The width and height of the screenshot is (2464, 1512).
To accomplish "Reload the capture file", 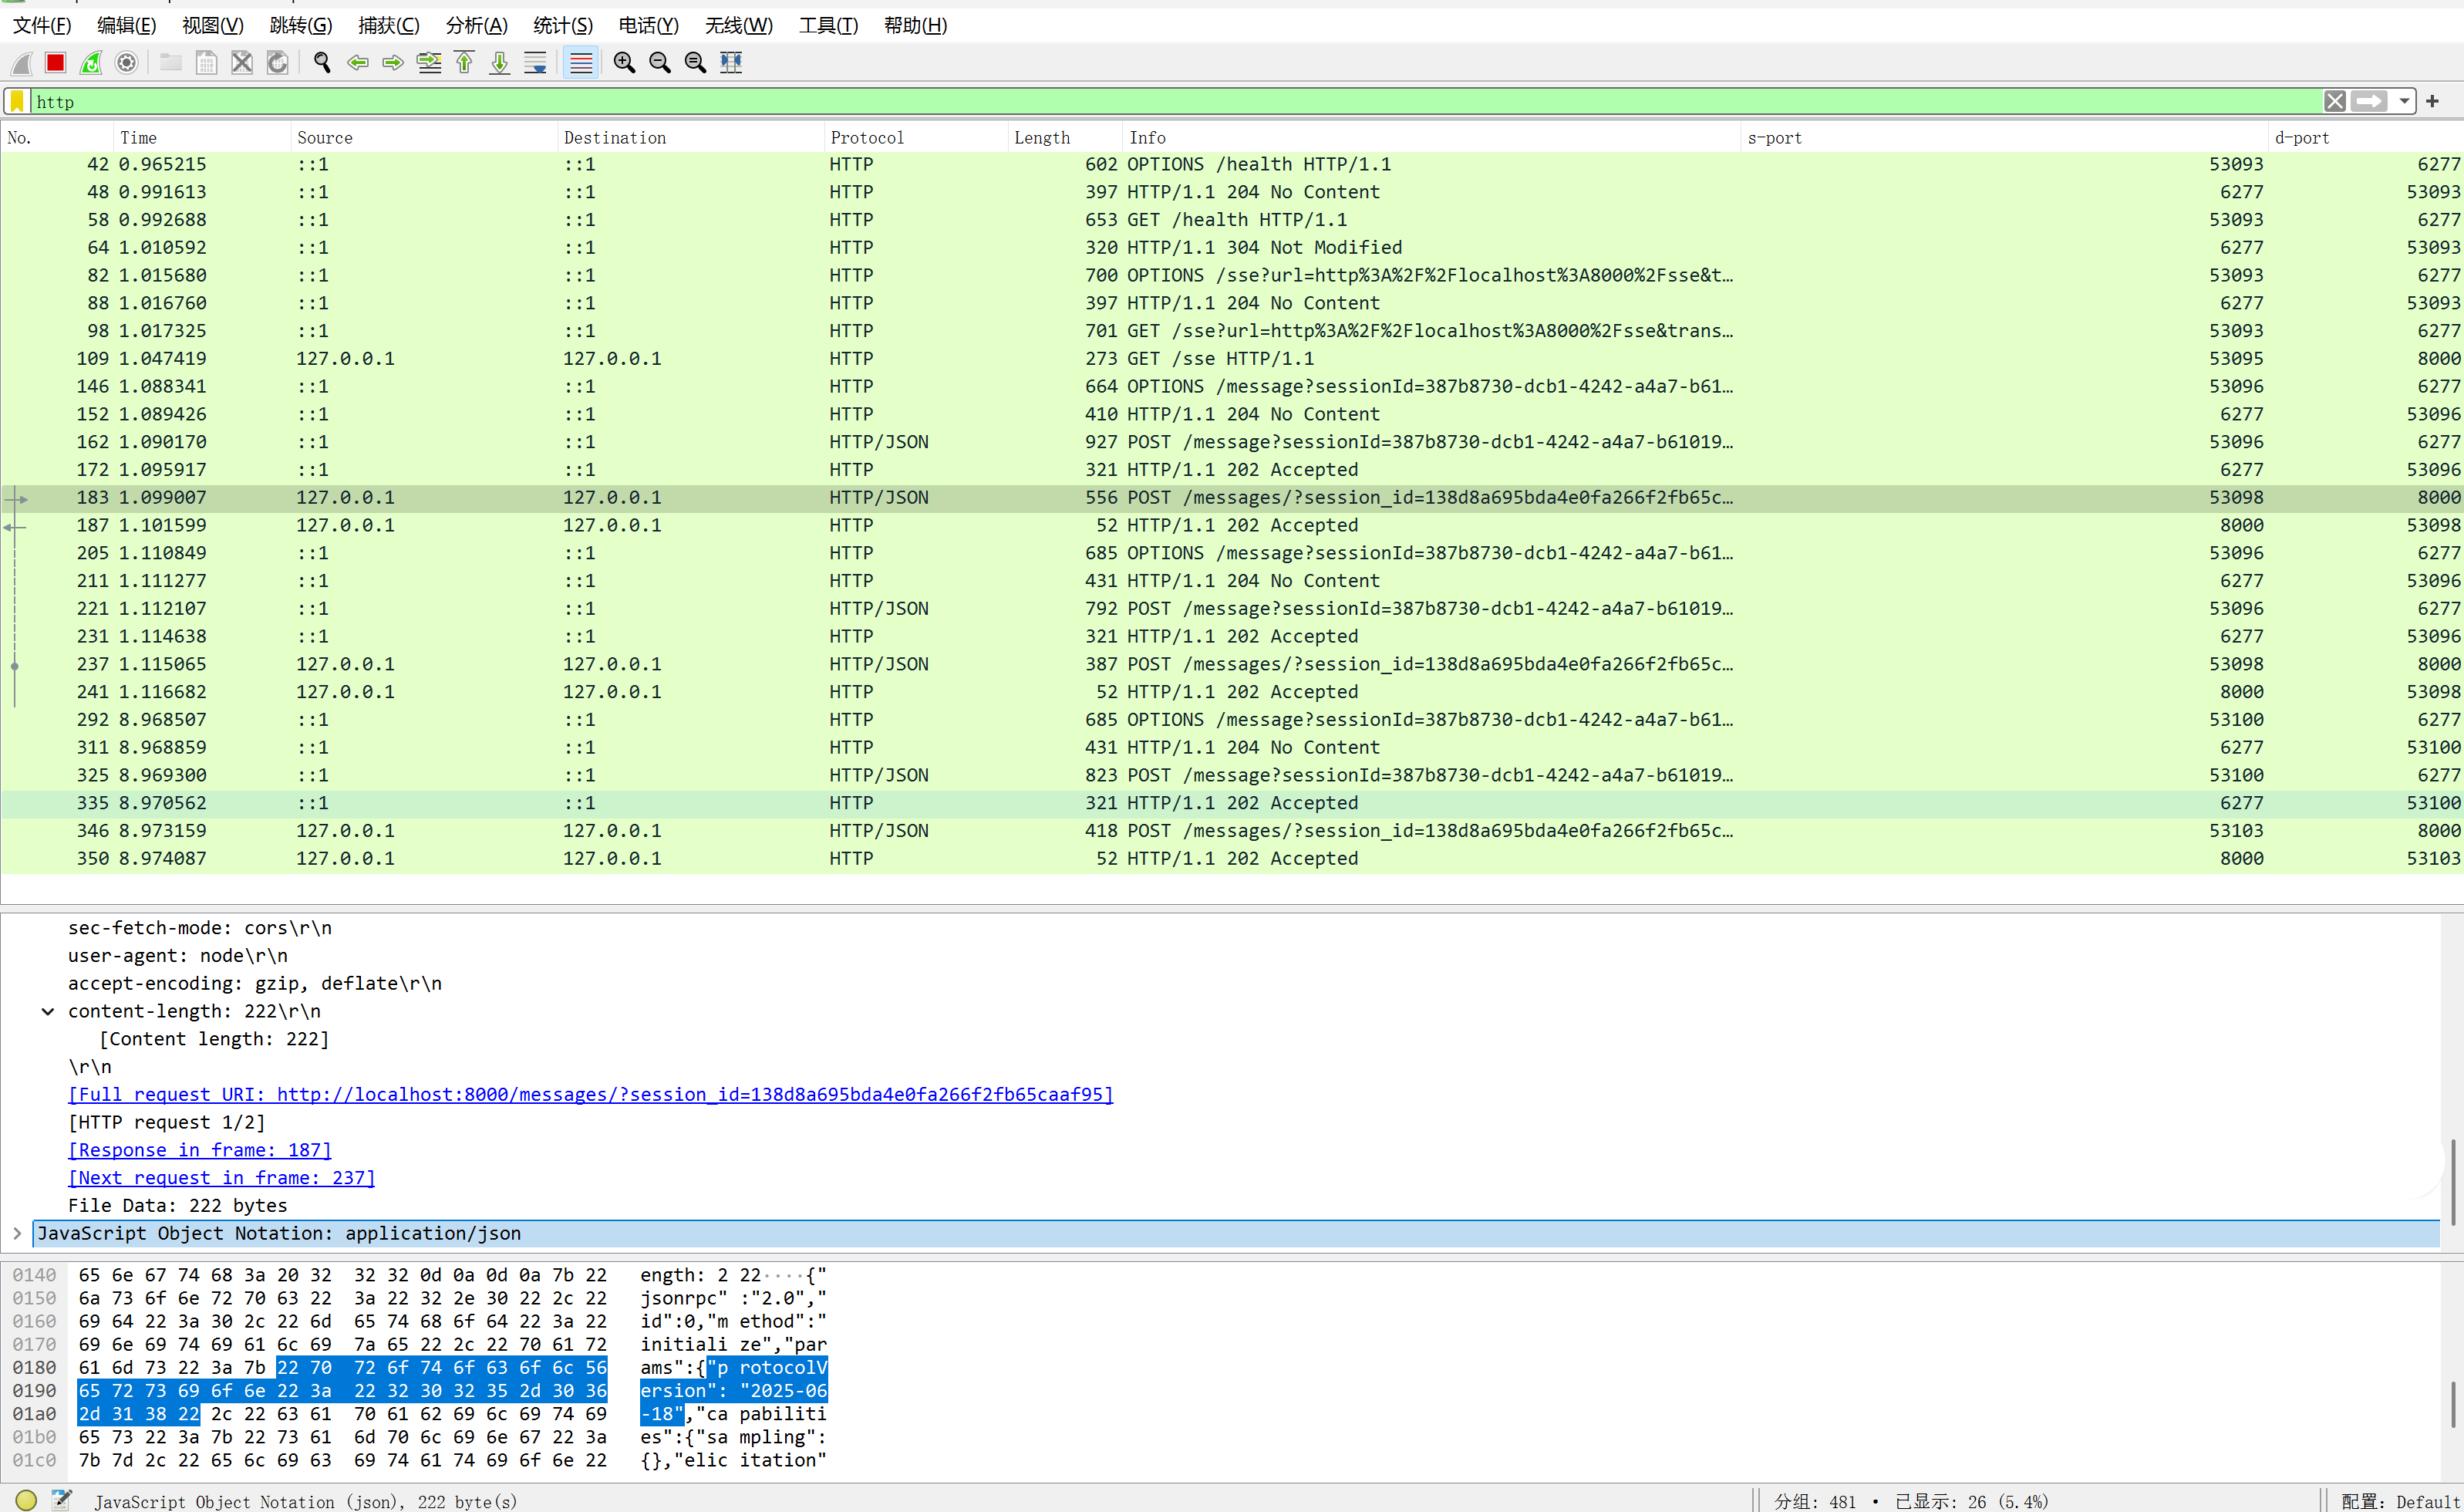I will [278, 63].
